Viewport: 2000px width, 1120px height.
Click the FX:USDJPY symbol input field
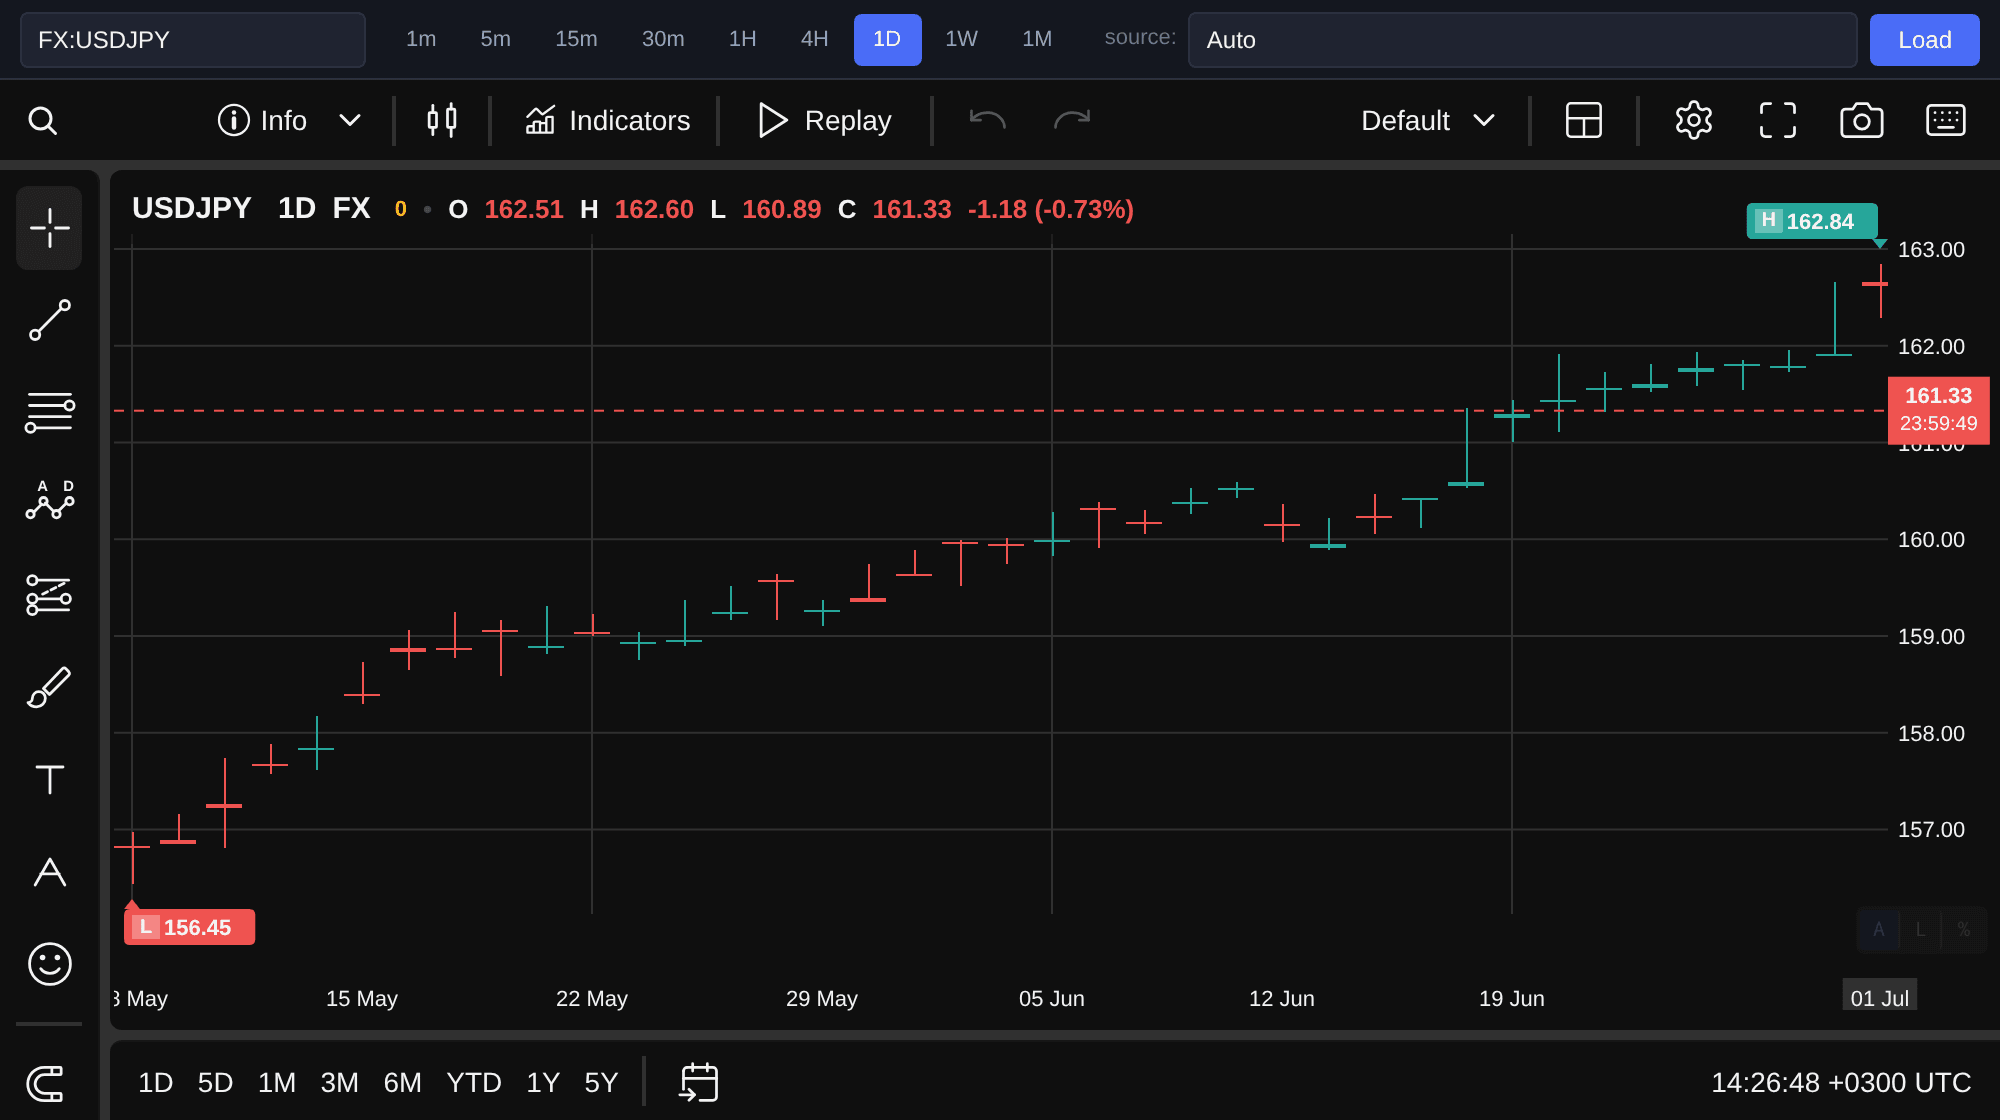[193, 40]
